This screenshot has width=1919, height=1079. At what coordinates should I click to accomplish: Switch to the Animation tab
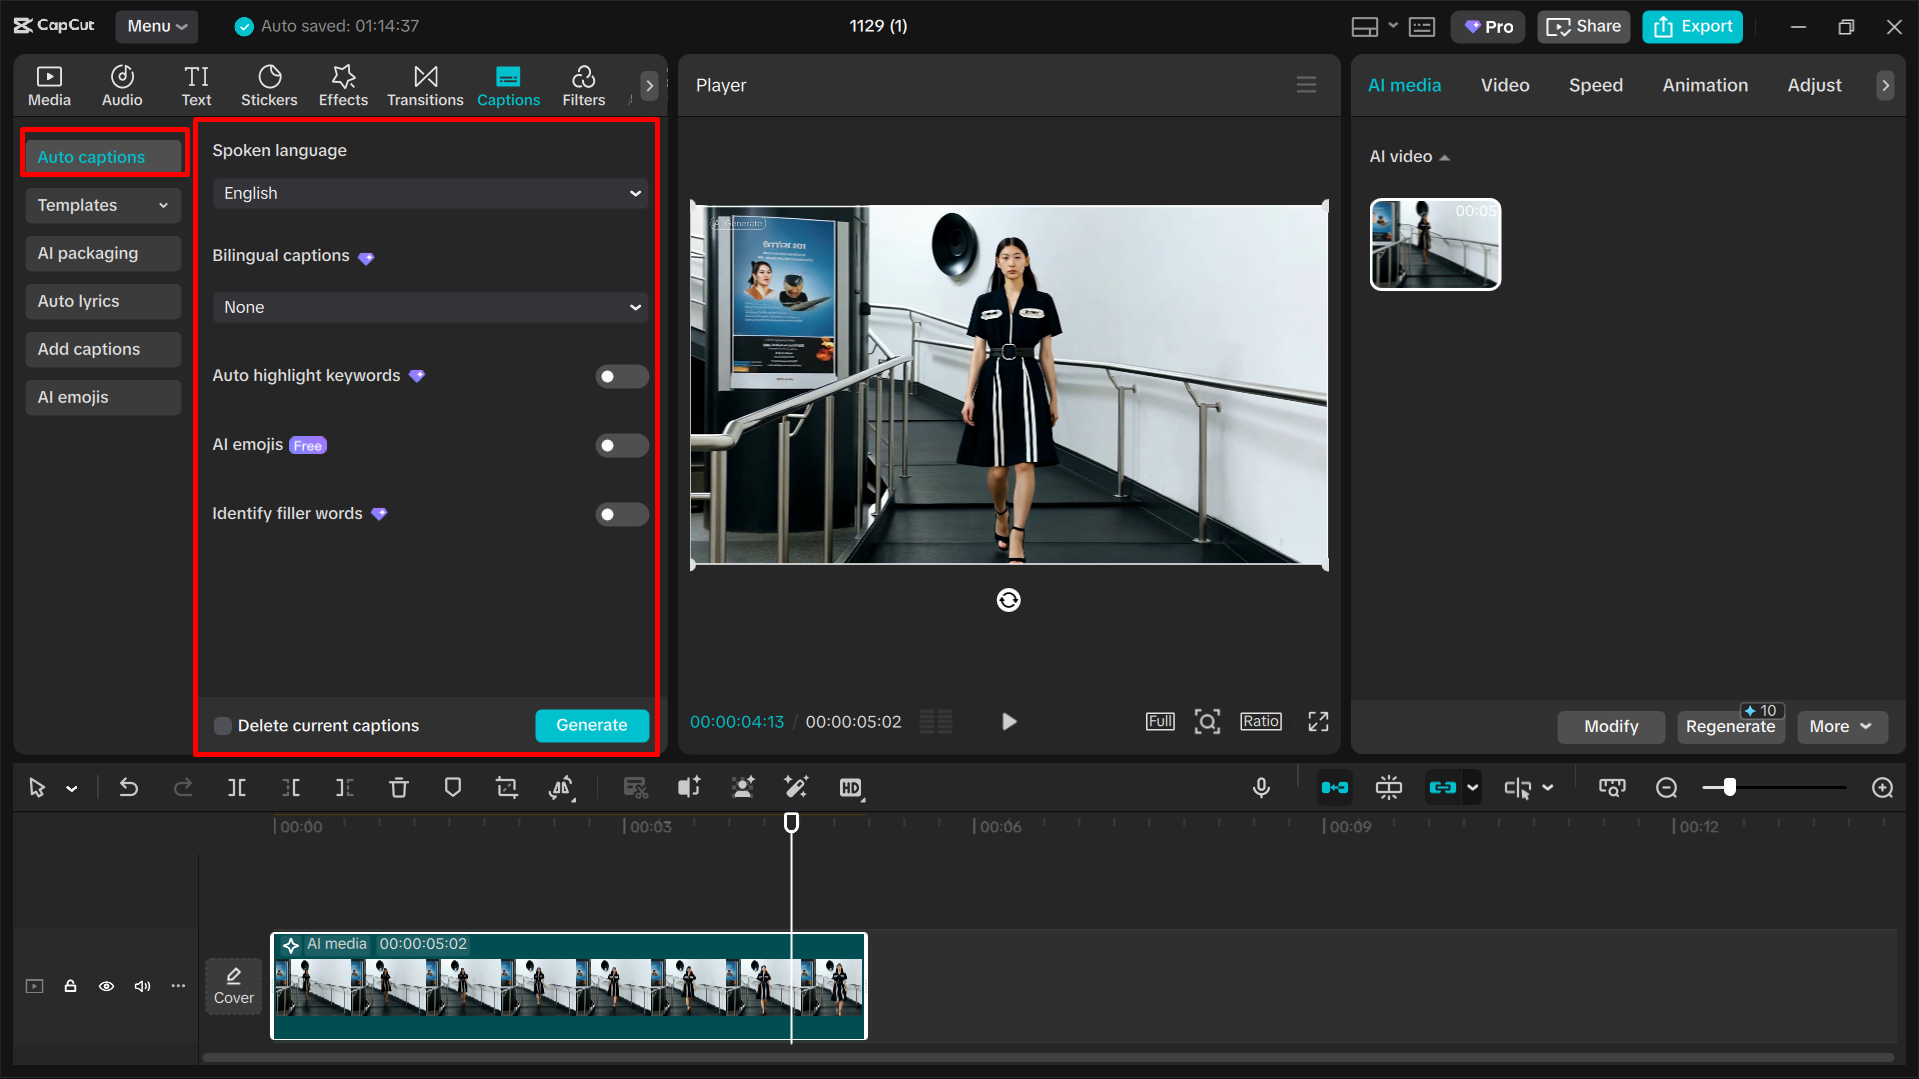pyautogui.click(x=1705, y=85)
